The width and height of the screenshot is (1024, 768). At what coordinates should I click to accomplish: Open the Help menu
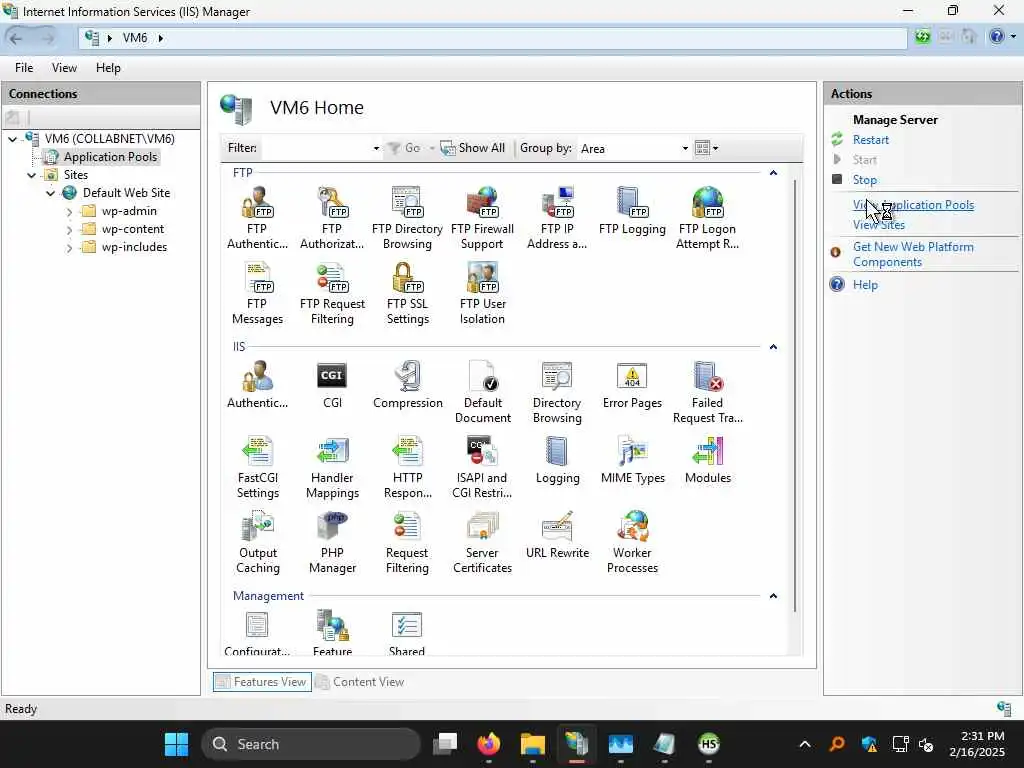click(108, 68)
